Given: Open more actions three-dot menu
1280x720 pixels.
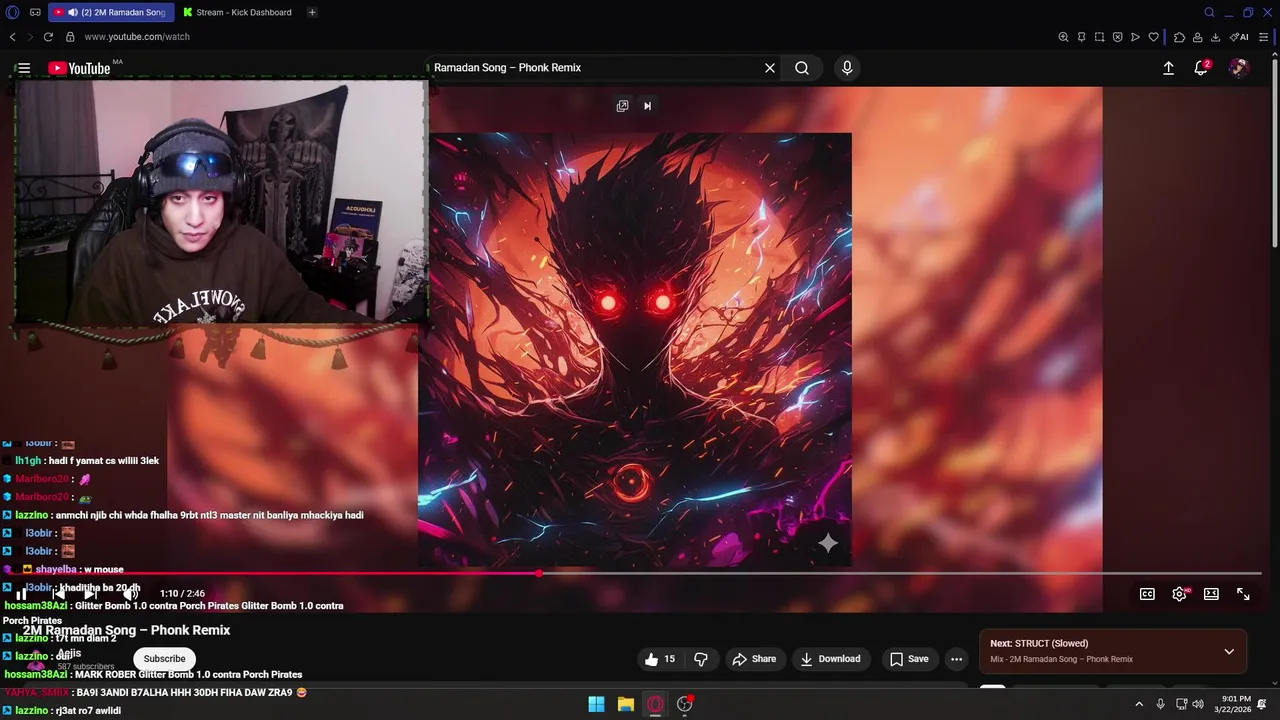Looking at the screenshot, I should (957, 659).
